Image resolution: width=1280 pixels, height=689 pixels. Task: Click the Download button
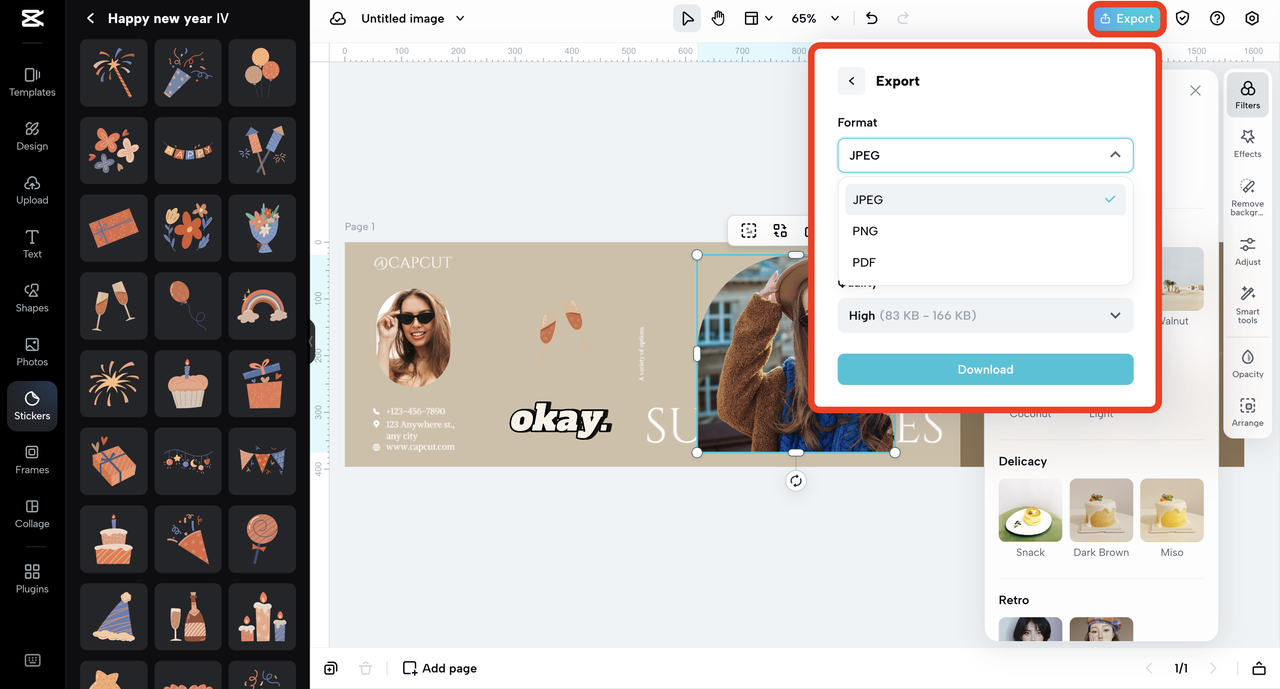(x=985, y=369)
